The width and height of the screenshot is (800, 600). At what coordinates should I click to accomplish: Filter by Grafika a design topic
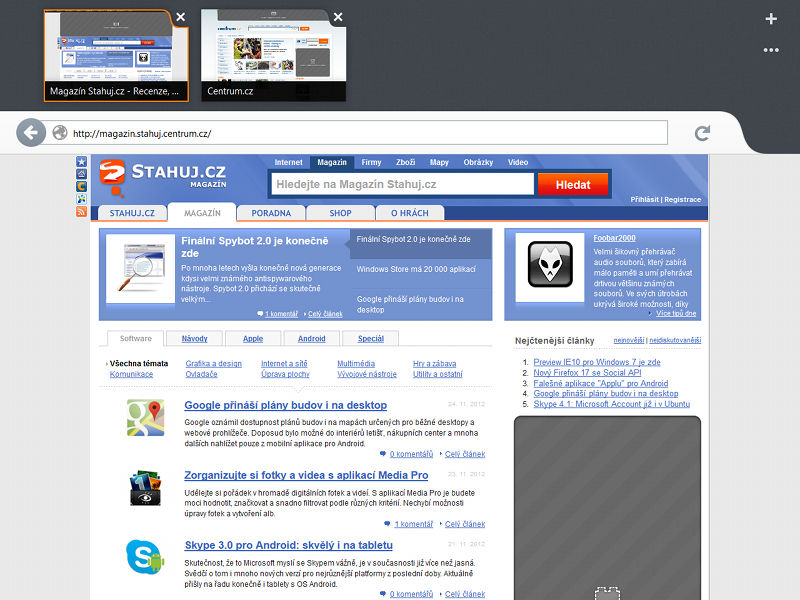click(x=213, y=363)
